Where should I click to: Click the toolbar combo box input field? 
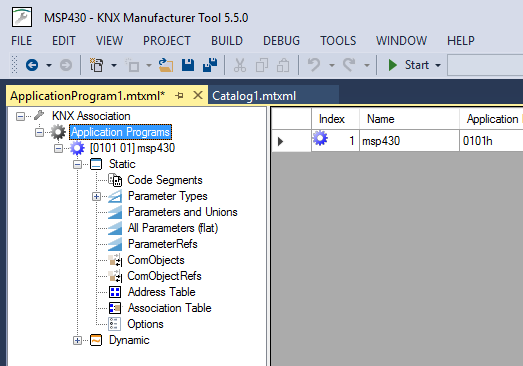click(x=485, y=65)
